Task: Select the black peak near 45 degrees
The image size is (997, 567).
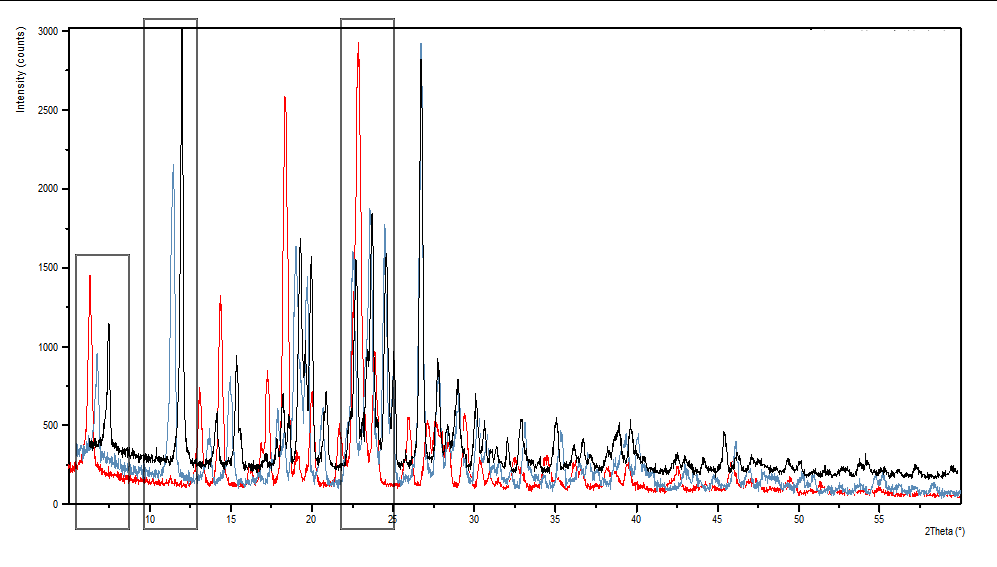Action: click(725, 434)
